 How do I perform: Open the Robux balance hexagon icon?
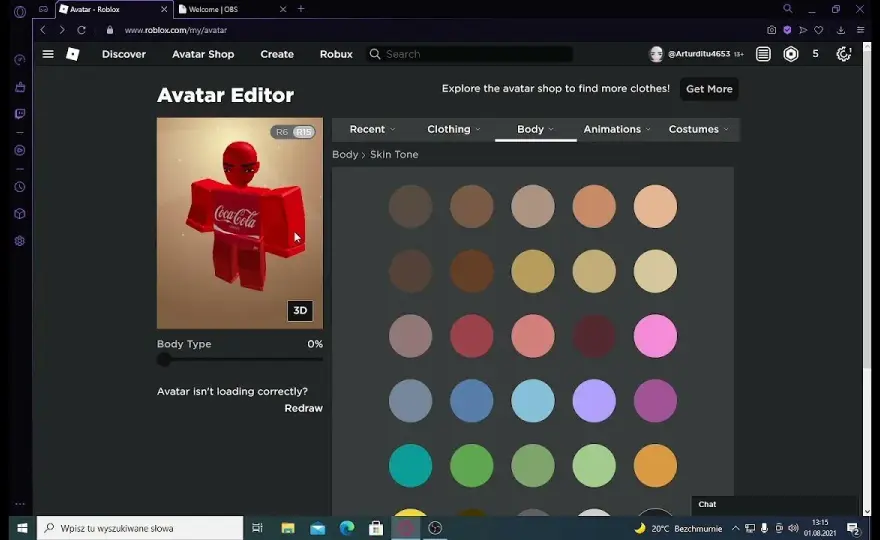pyautogui.click(x=791, y=54)
